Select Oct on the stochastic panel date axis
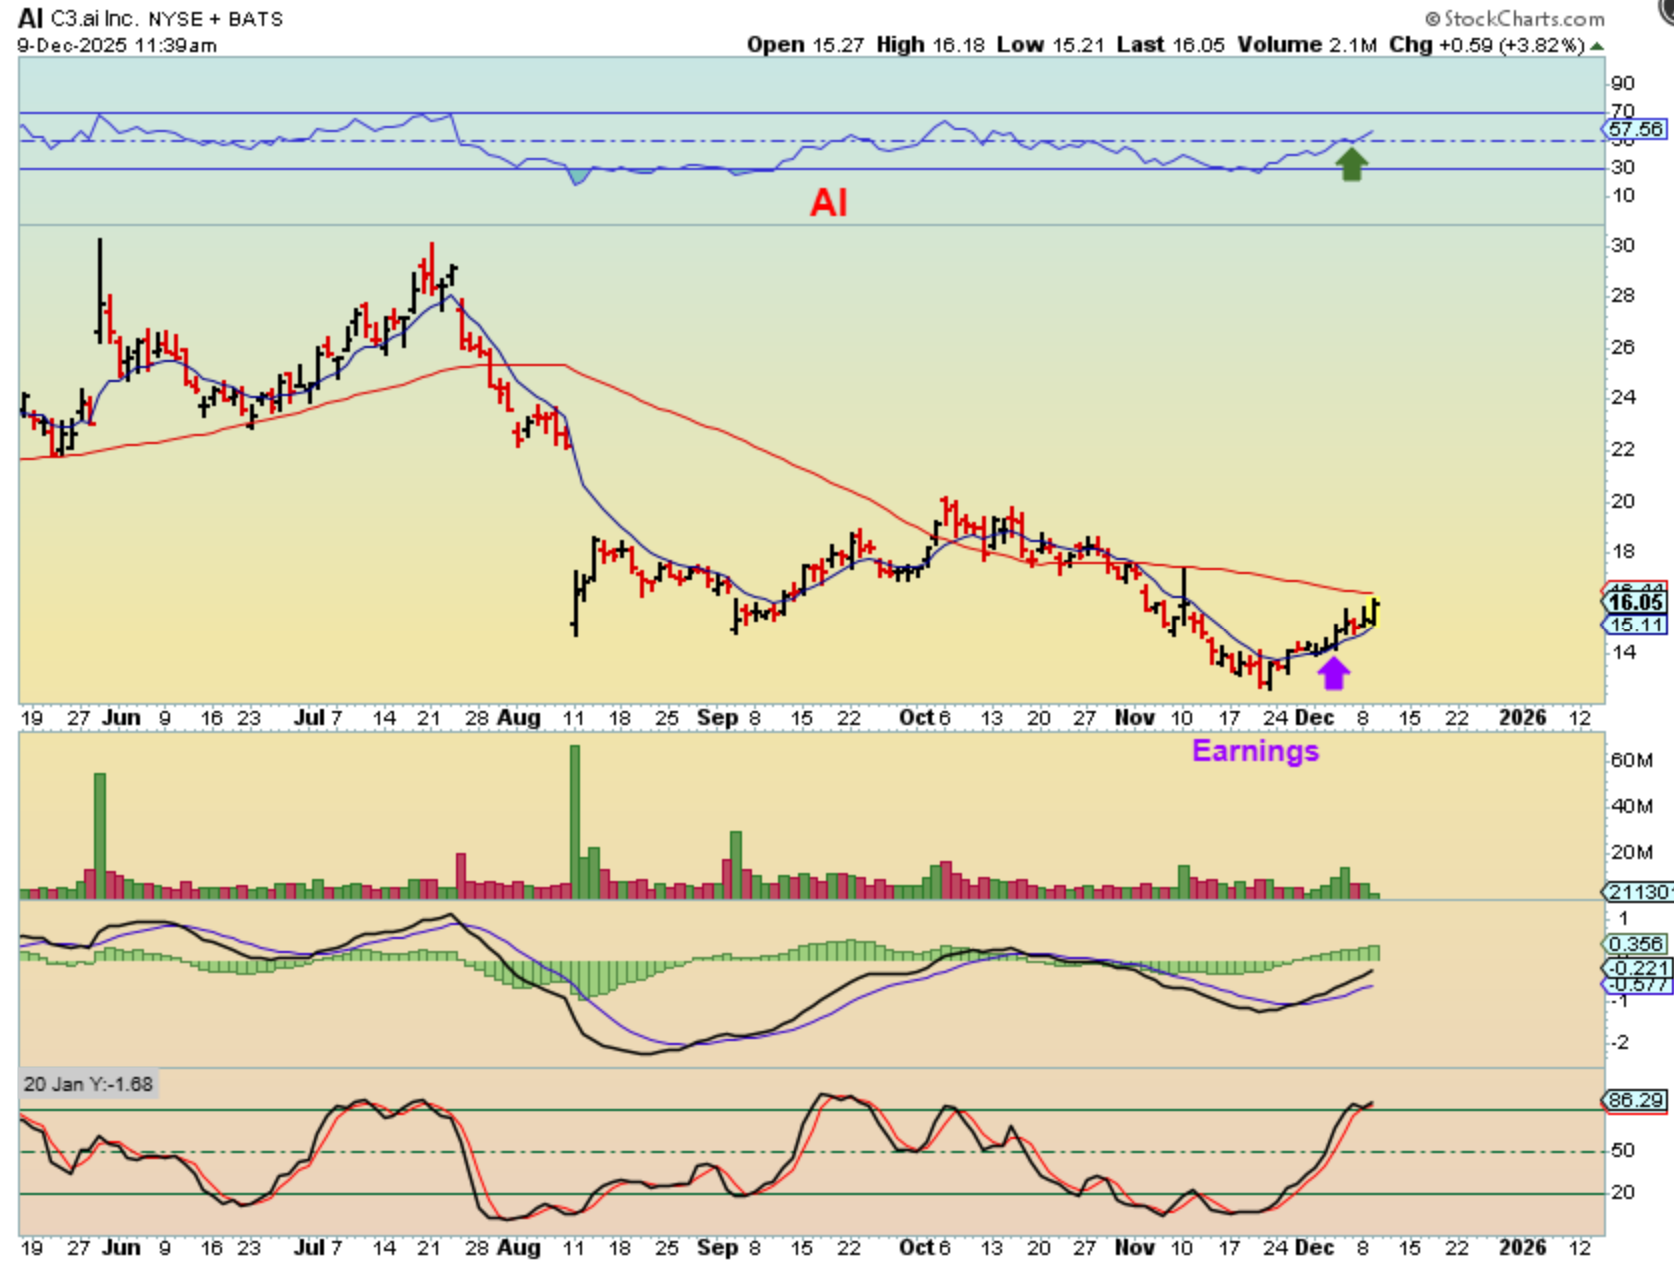Image resolution: width=1674 pixels, height=1263 pixels. pos(916,1248)
